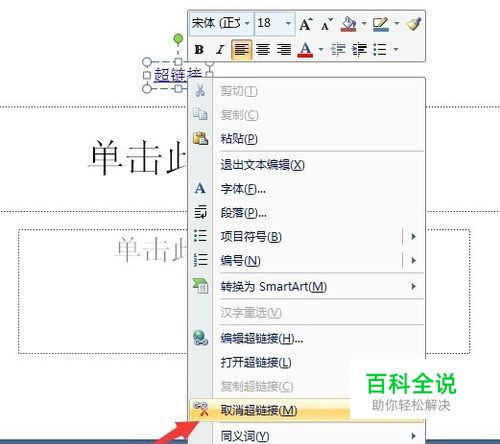Click the numbered list icon in menu

click(x=200, y=260)
